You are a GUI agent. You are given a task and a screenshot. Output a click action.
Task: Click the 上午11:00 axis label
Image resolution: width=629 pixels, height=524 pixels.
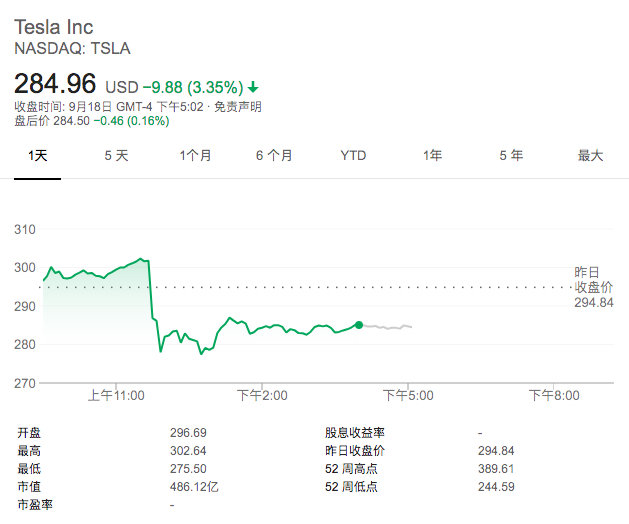[x=116, y=396]
